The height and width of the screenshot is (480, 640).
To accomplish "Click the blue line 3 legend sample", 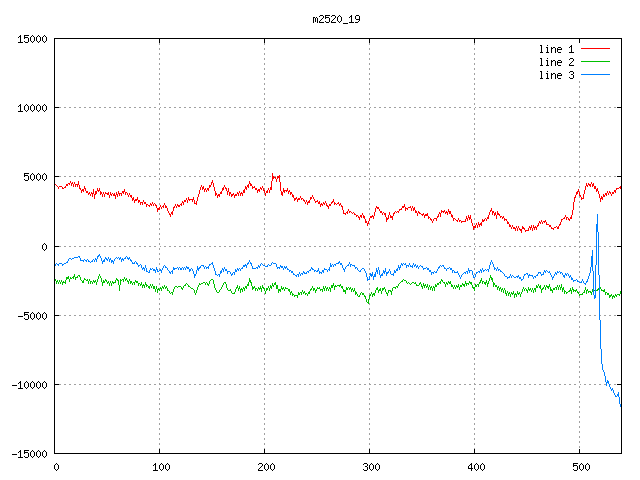I will (x=596, y=75).
